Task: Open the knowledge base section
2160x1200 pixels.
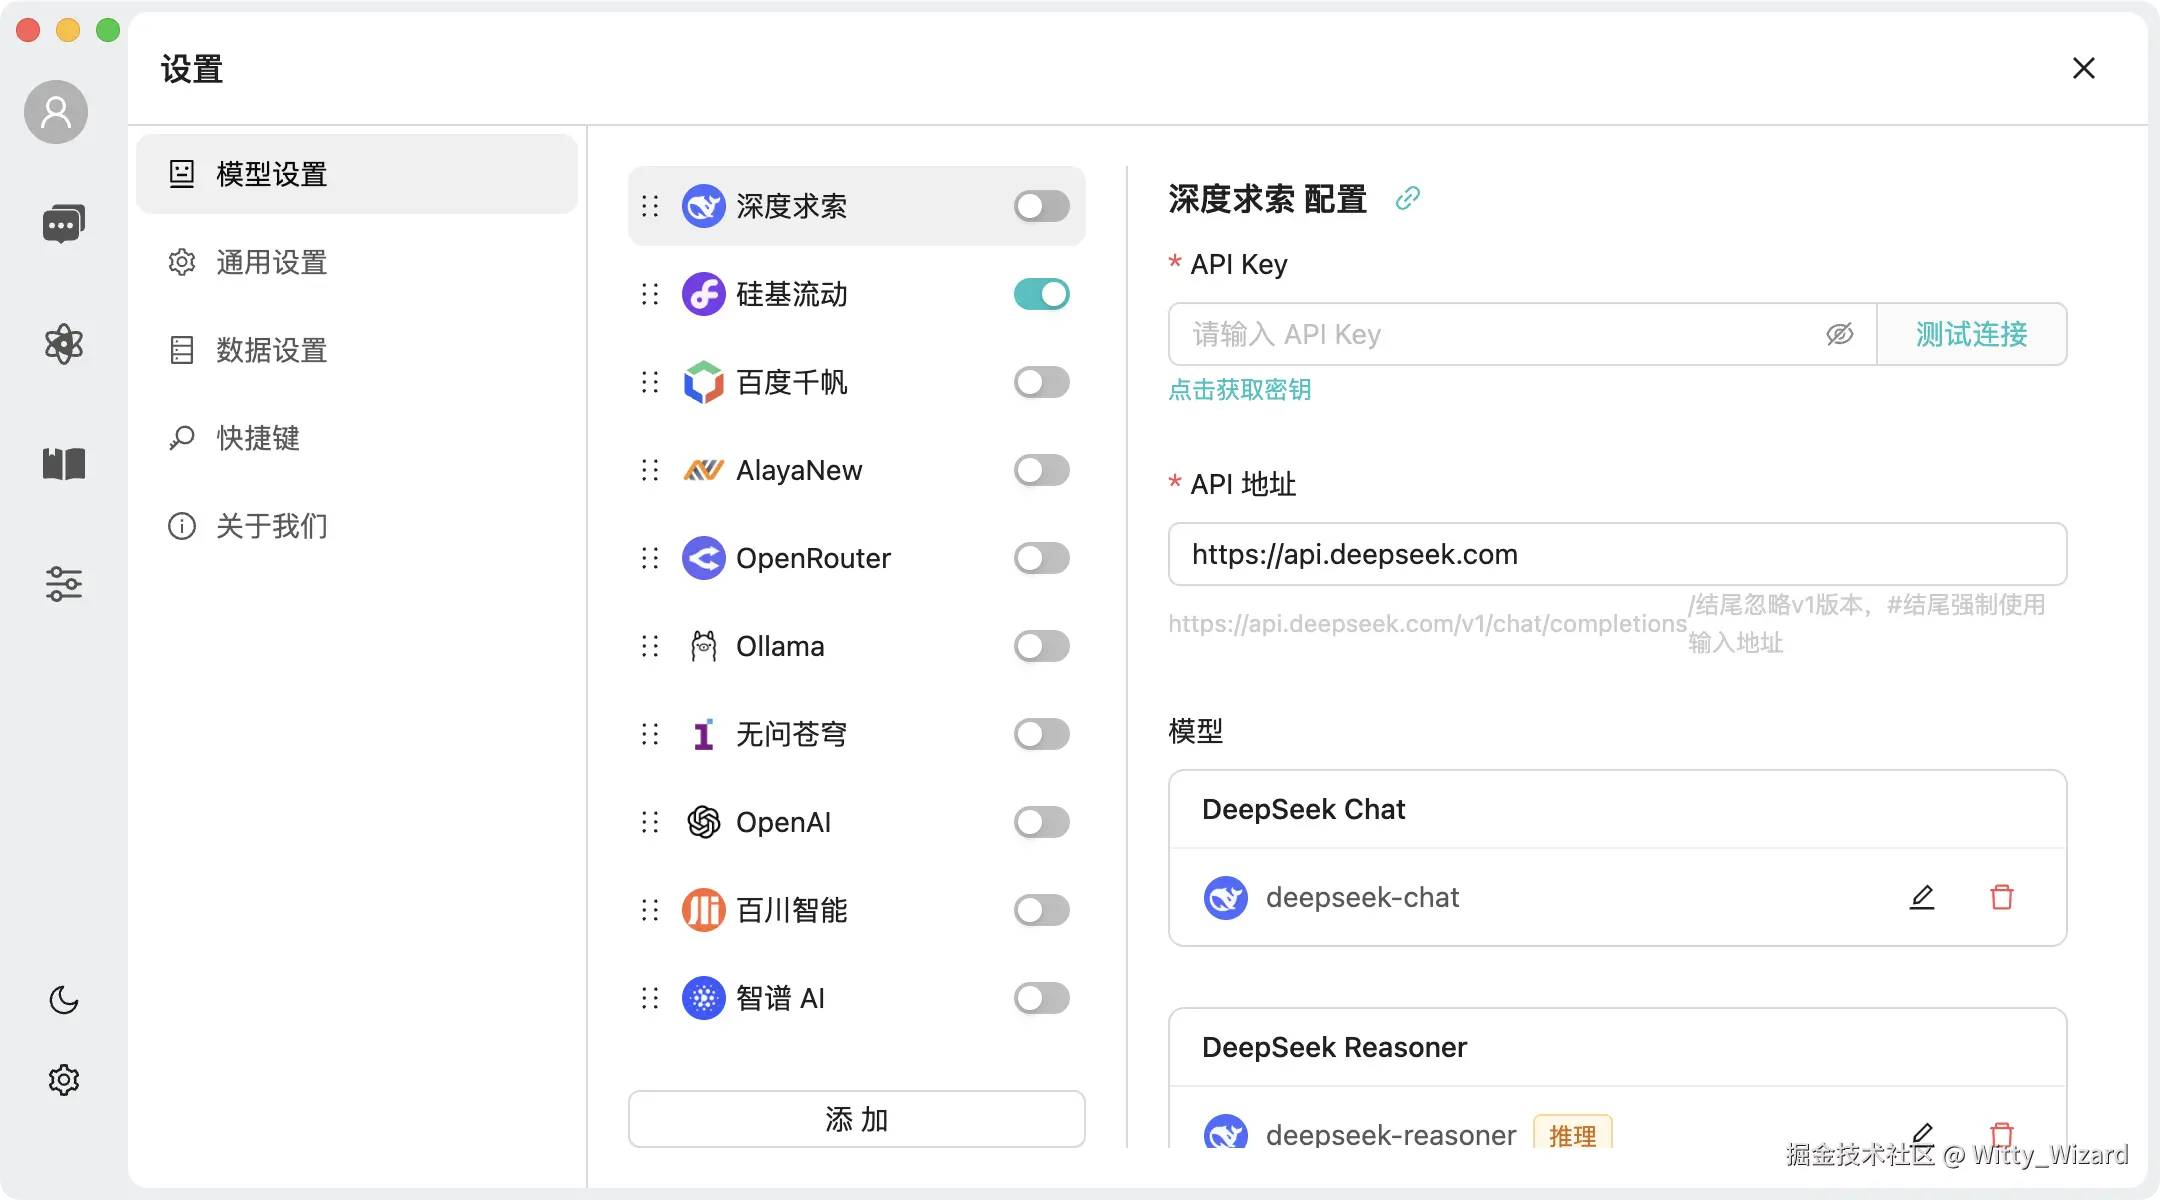Action: click(63, 464)
